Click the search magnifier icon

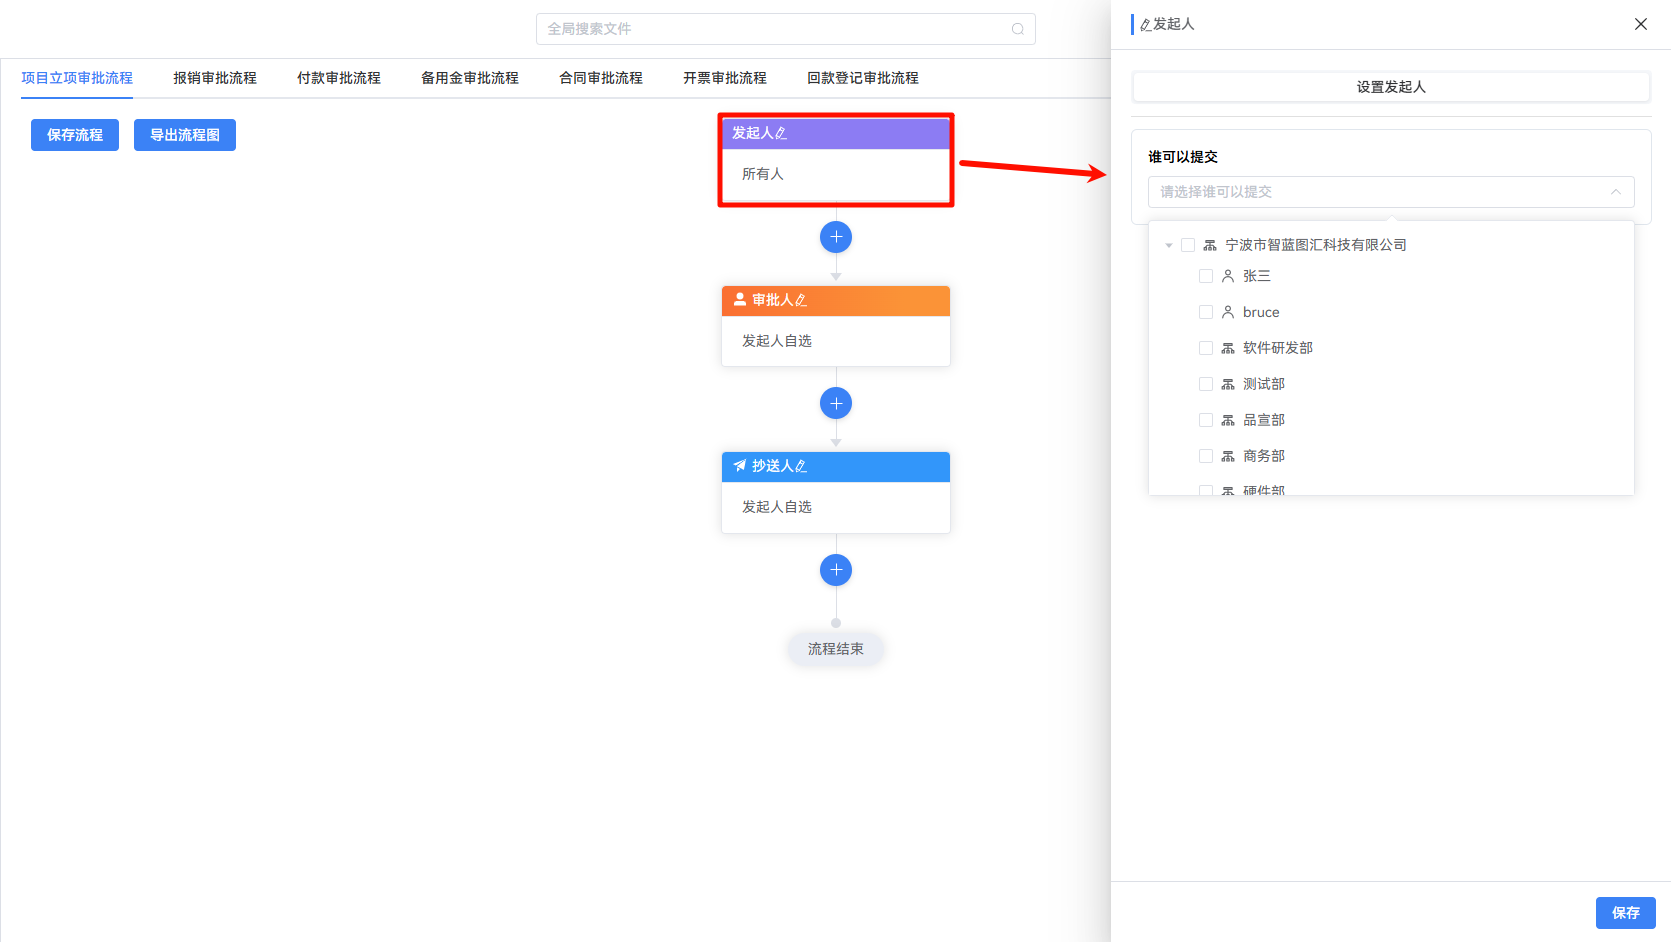pos(1017,29)
